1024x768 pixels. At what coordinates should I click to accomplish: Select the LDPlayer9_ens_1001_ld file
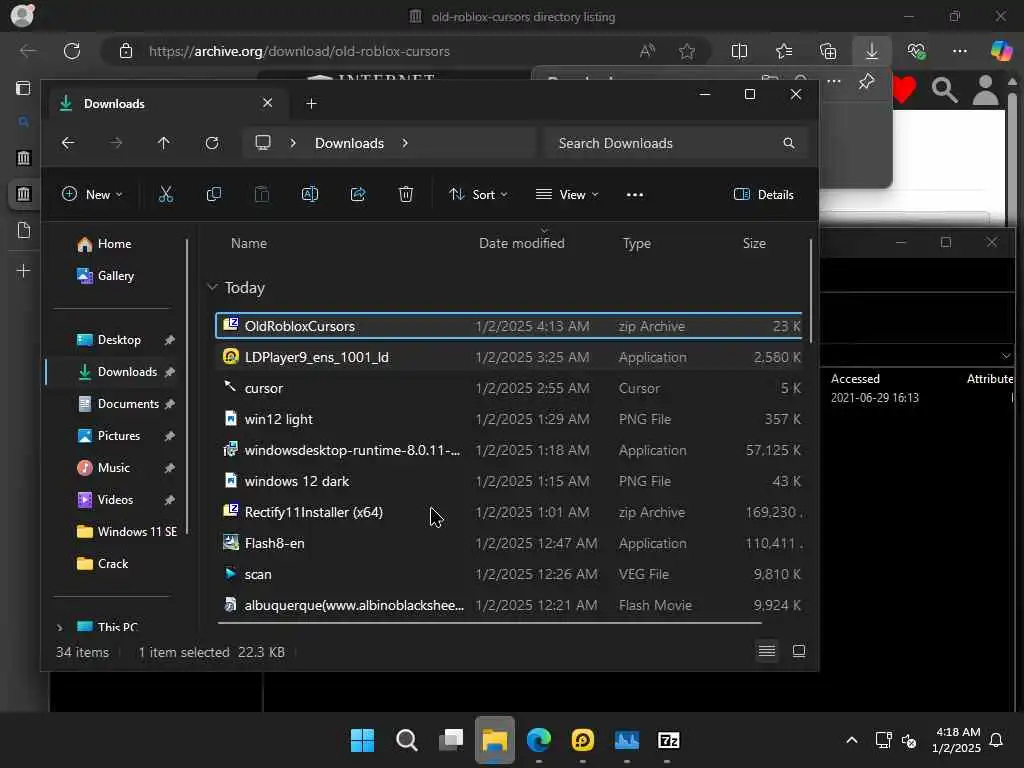tap(509, 357)
